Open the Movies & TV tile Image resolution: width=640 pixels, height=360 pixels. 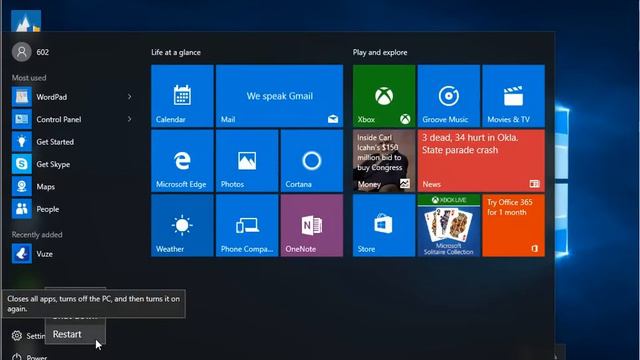(x=513, y=96)
